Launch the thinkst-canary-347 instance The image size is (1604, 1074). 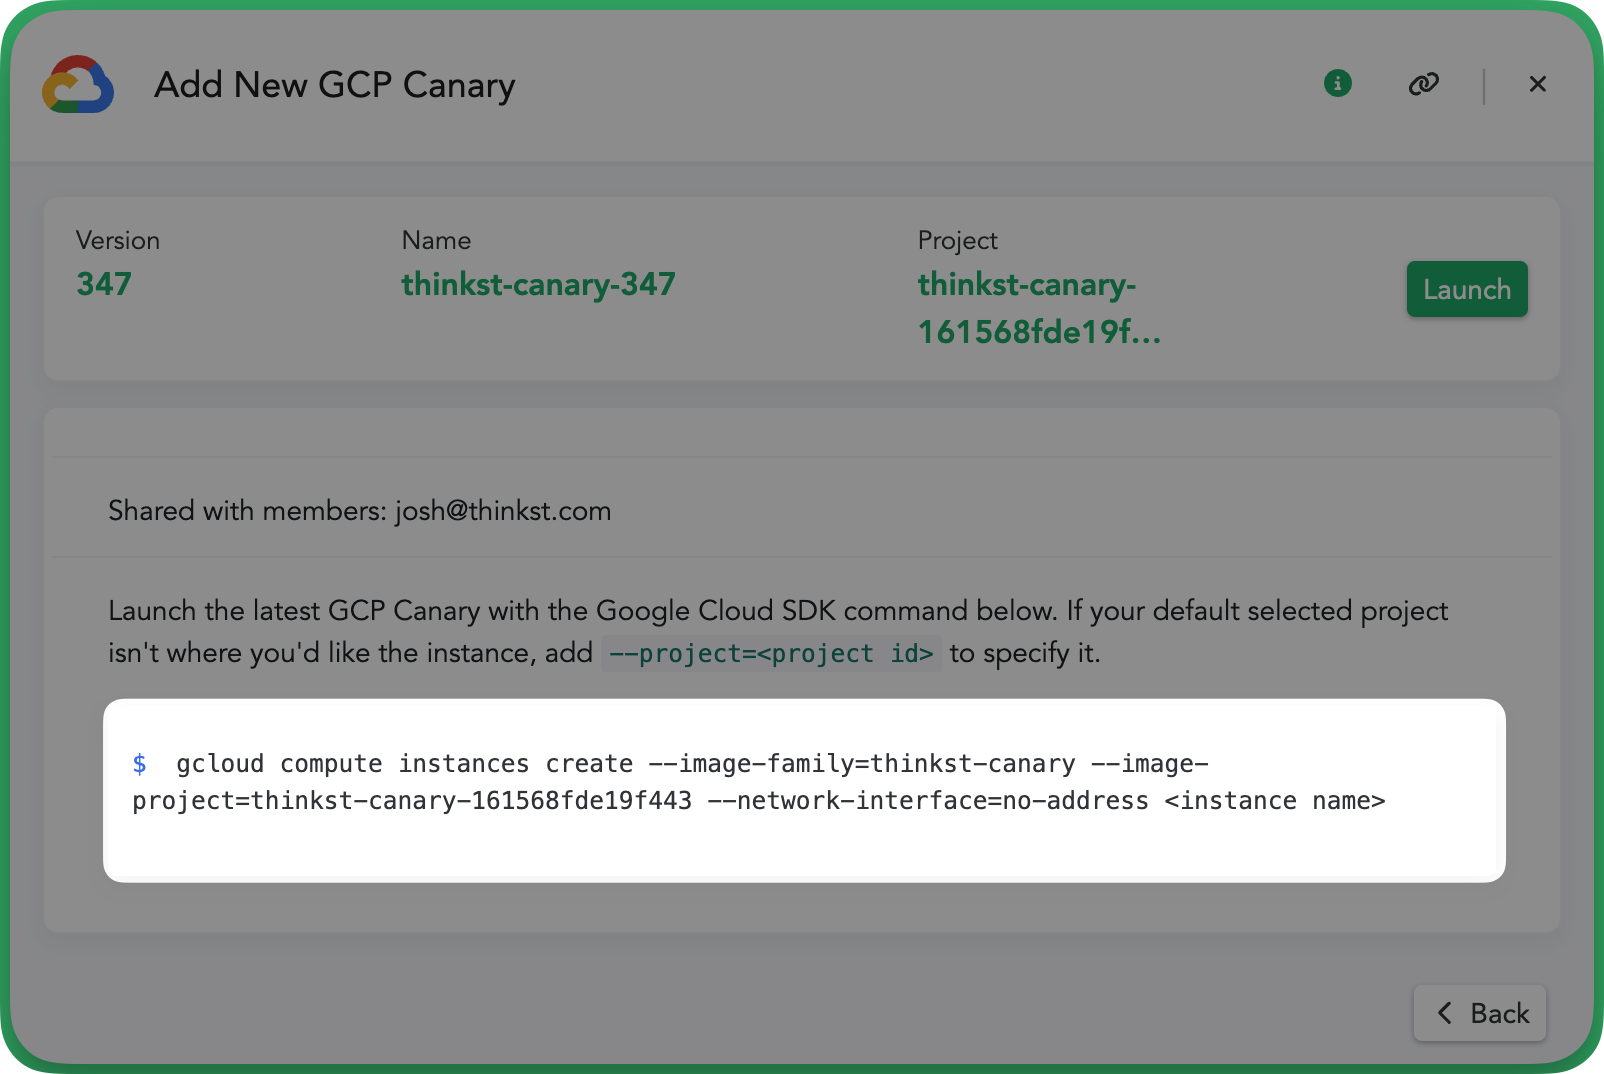tap(1466, 289)
